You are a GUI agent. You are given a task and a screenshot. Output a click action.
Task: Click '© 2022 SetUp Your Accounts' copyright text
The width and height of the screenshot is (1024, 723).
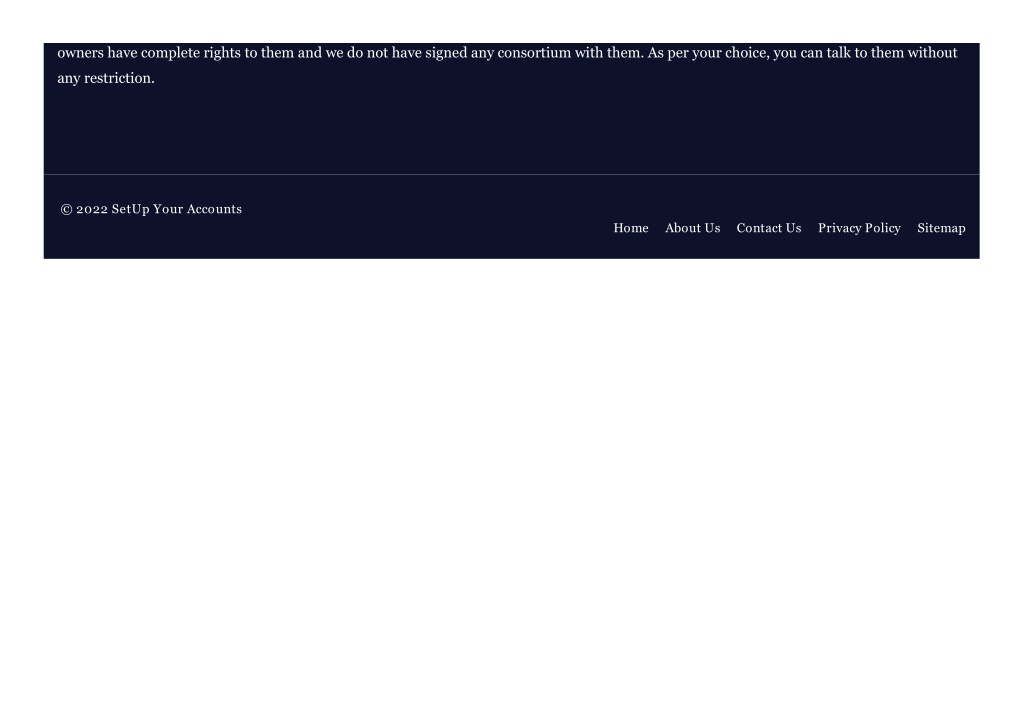tap(151, 209)
